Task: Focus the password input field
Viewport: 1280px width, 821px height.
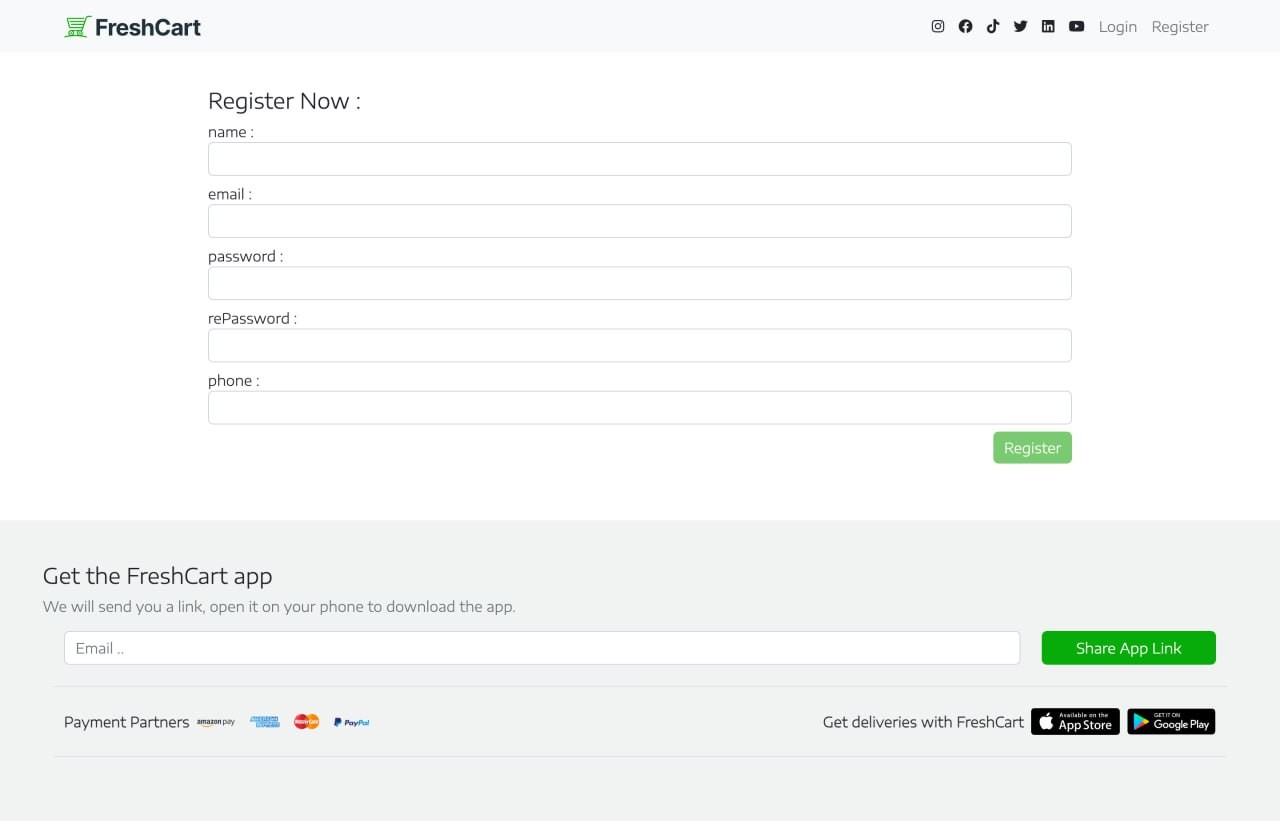Action: point(640,283)
